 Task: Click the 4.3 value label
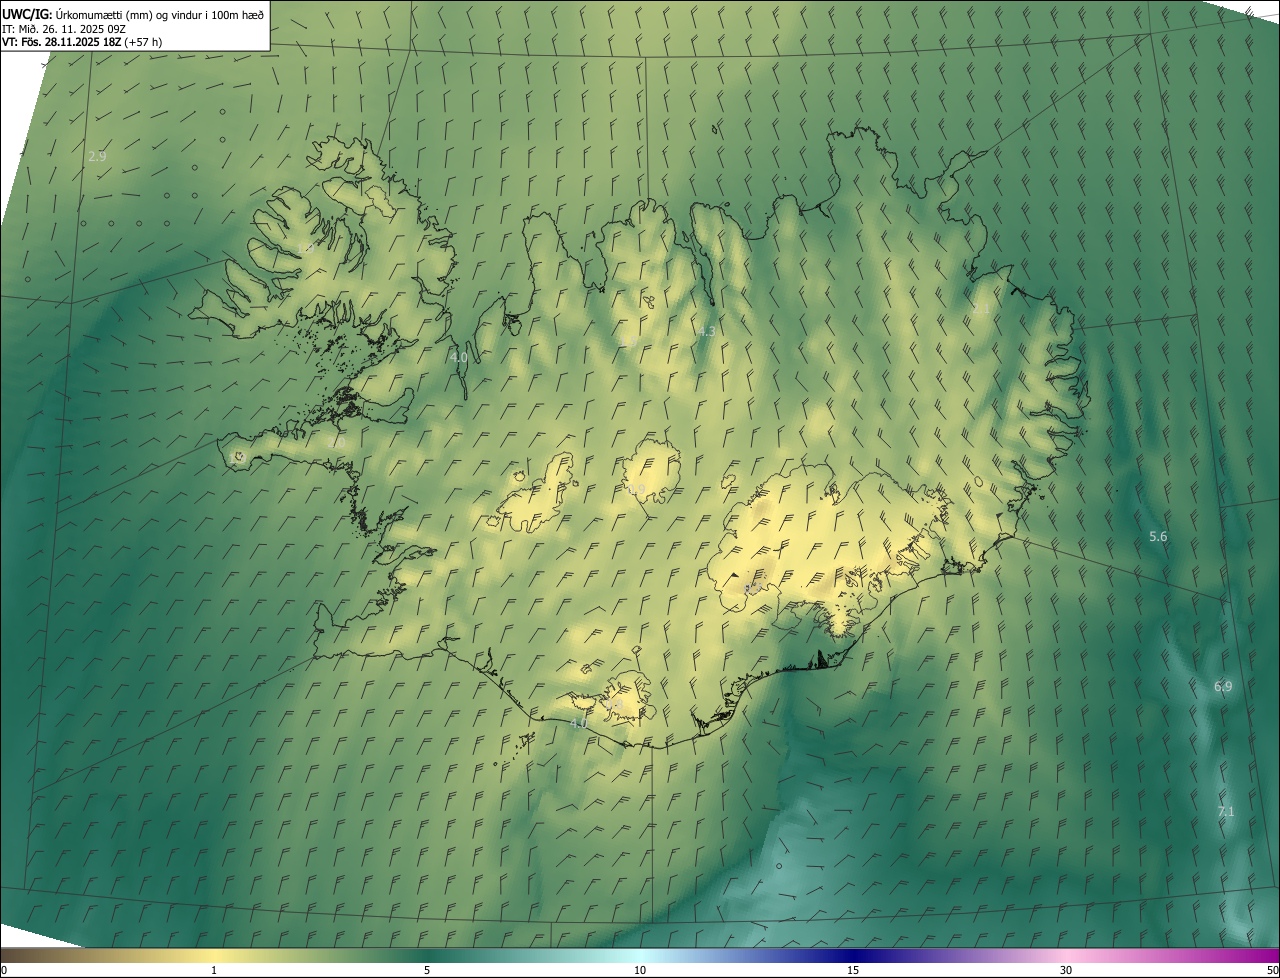pos(706,331)
